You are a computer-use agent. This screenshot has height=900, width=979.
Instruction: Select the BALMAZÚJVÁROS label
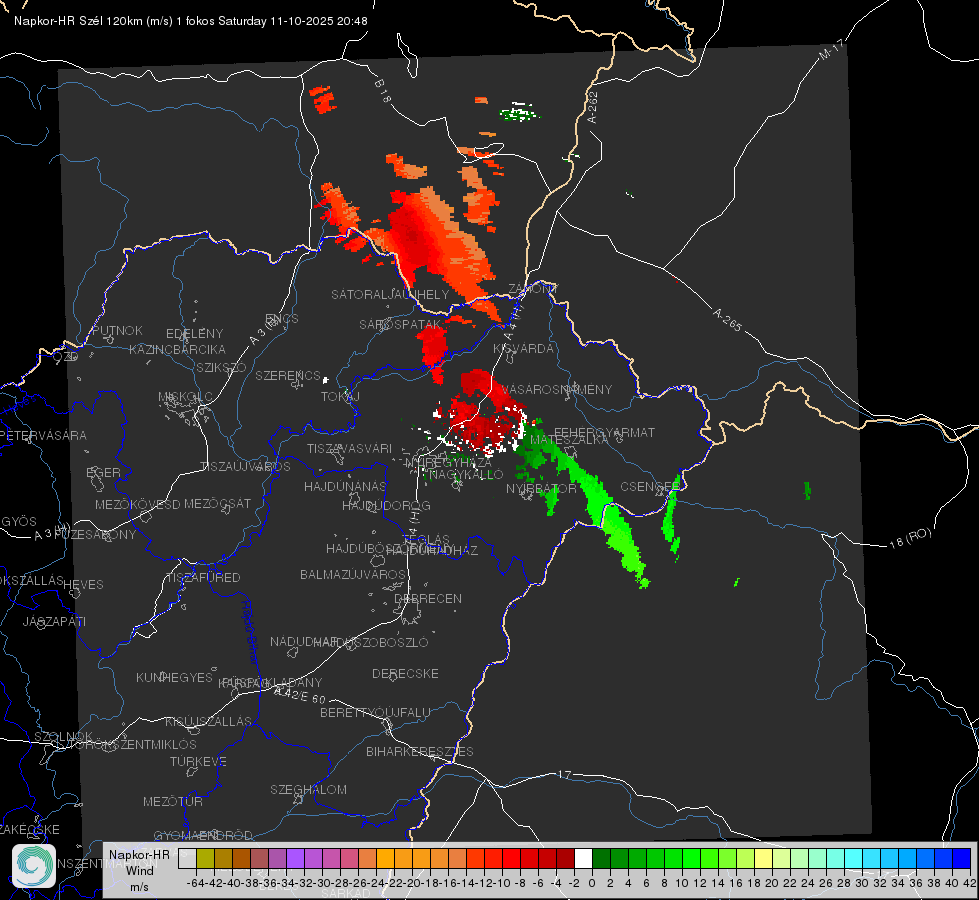(x=353, y=574)
